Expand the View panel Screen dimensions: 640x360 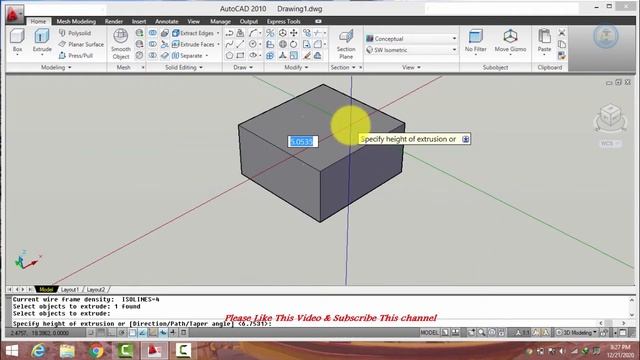411,67
